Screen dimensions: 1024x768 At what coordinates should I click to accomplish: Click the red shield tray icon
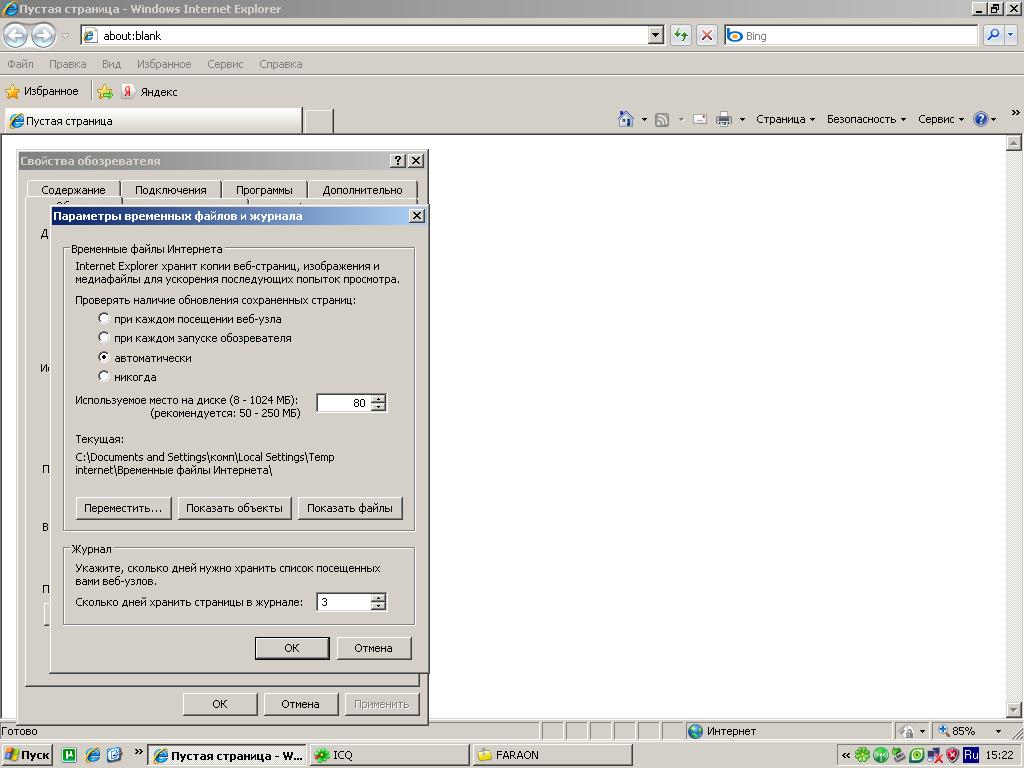tap(953, 756)
